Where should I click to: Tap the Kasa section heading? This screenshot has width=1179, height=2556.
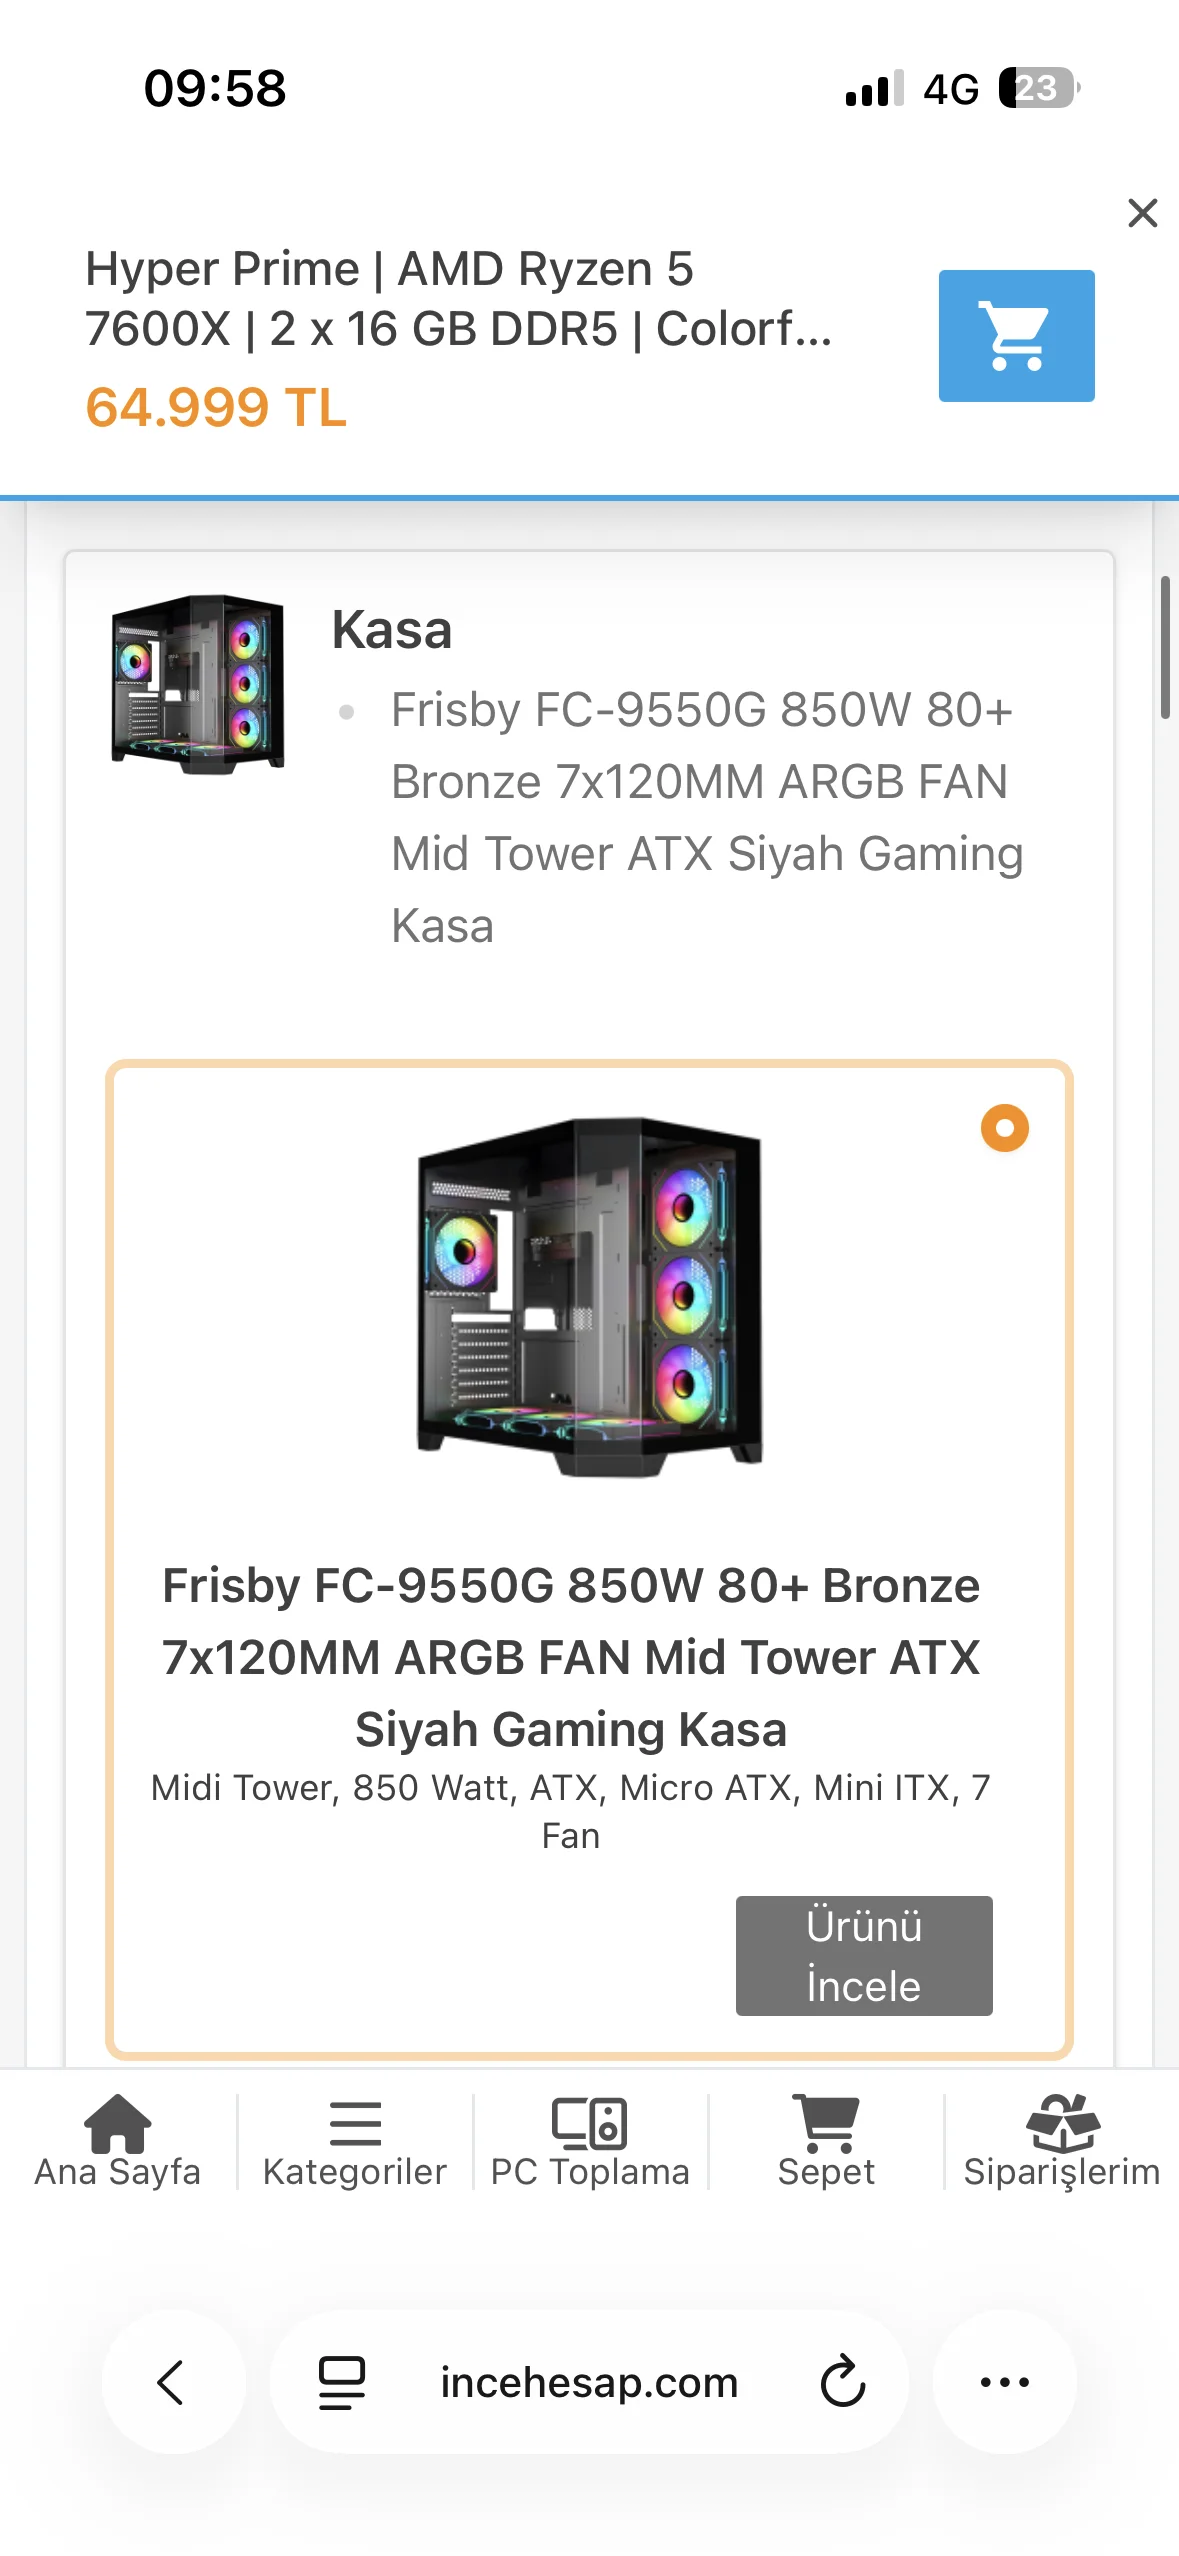[x=392, y=630]
